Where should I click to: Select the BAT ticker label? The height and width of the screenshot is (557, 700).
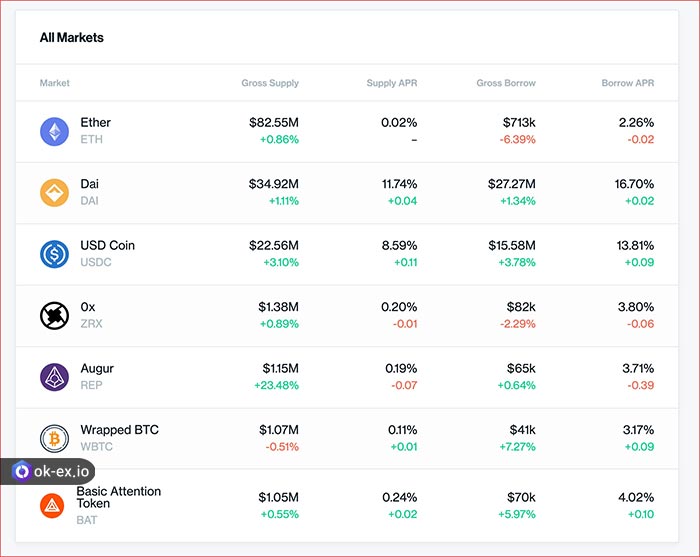[x=87, y=520]
